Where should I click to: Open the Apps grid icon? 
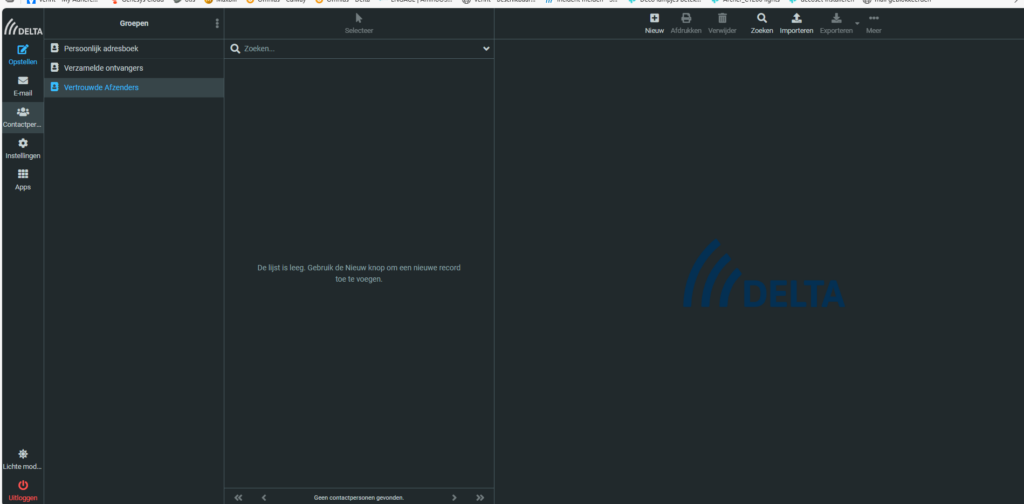click(x=22, y=179)
